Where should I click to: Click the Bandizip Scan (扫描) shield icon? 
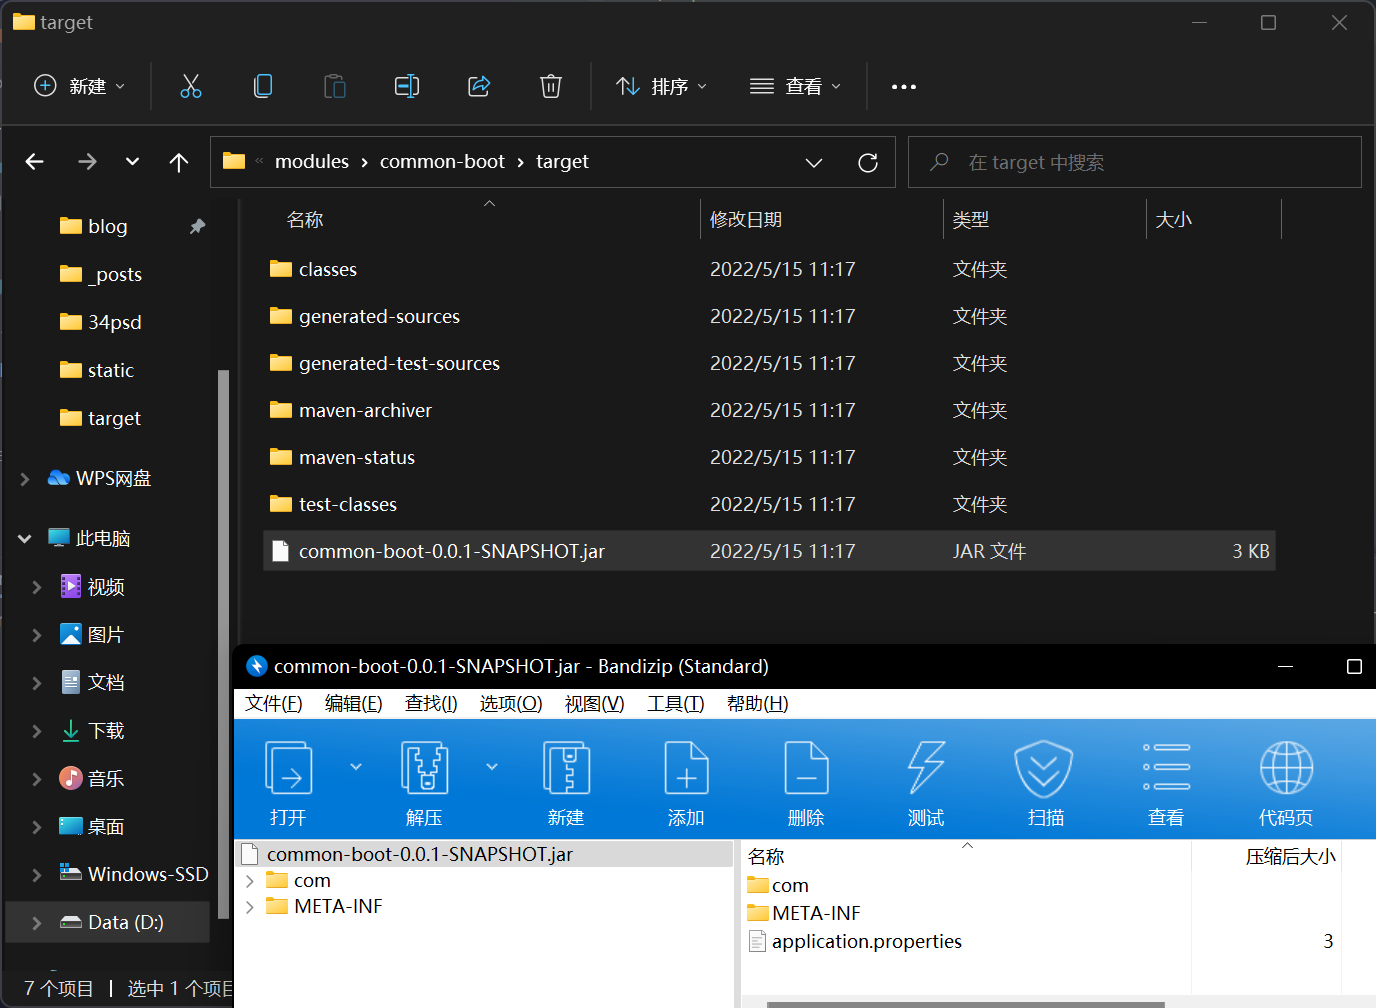tap(1044, 768)
